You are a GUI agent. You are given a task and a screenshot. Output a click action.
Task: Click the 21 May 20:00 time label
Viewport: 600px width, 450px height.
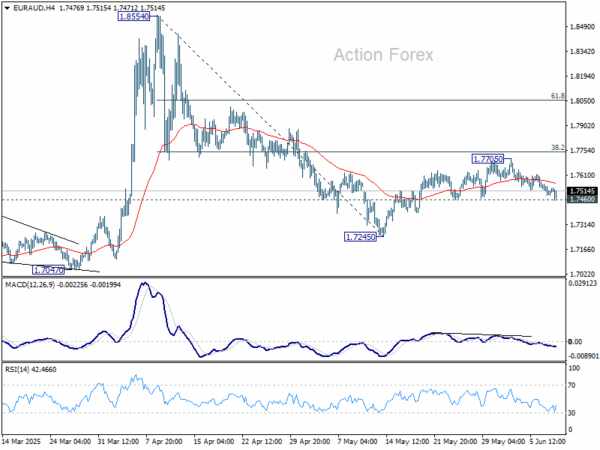pos(455,442)
